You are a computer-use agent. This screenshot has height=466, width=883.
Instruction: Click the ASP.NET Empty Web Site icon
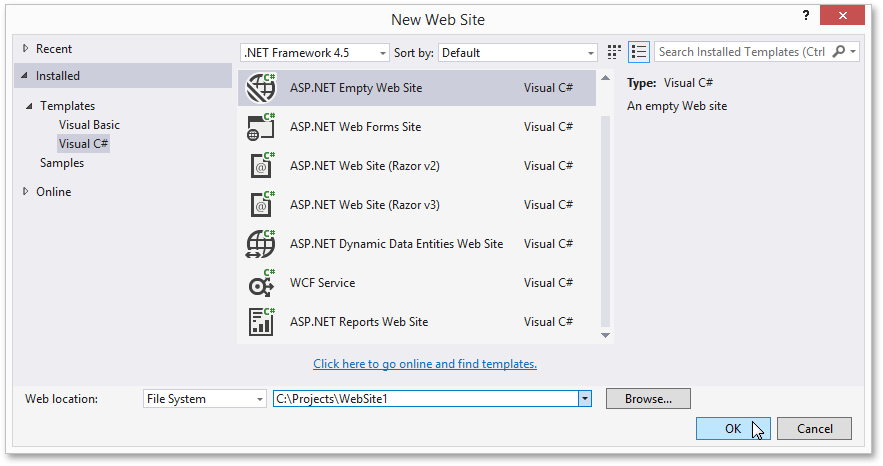point(261,88)
